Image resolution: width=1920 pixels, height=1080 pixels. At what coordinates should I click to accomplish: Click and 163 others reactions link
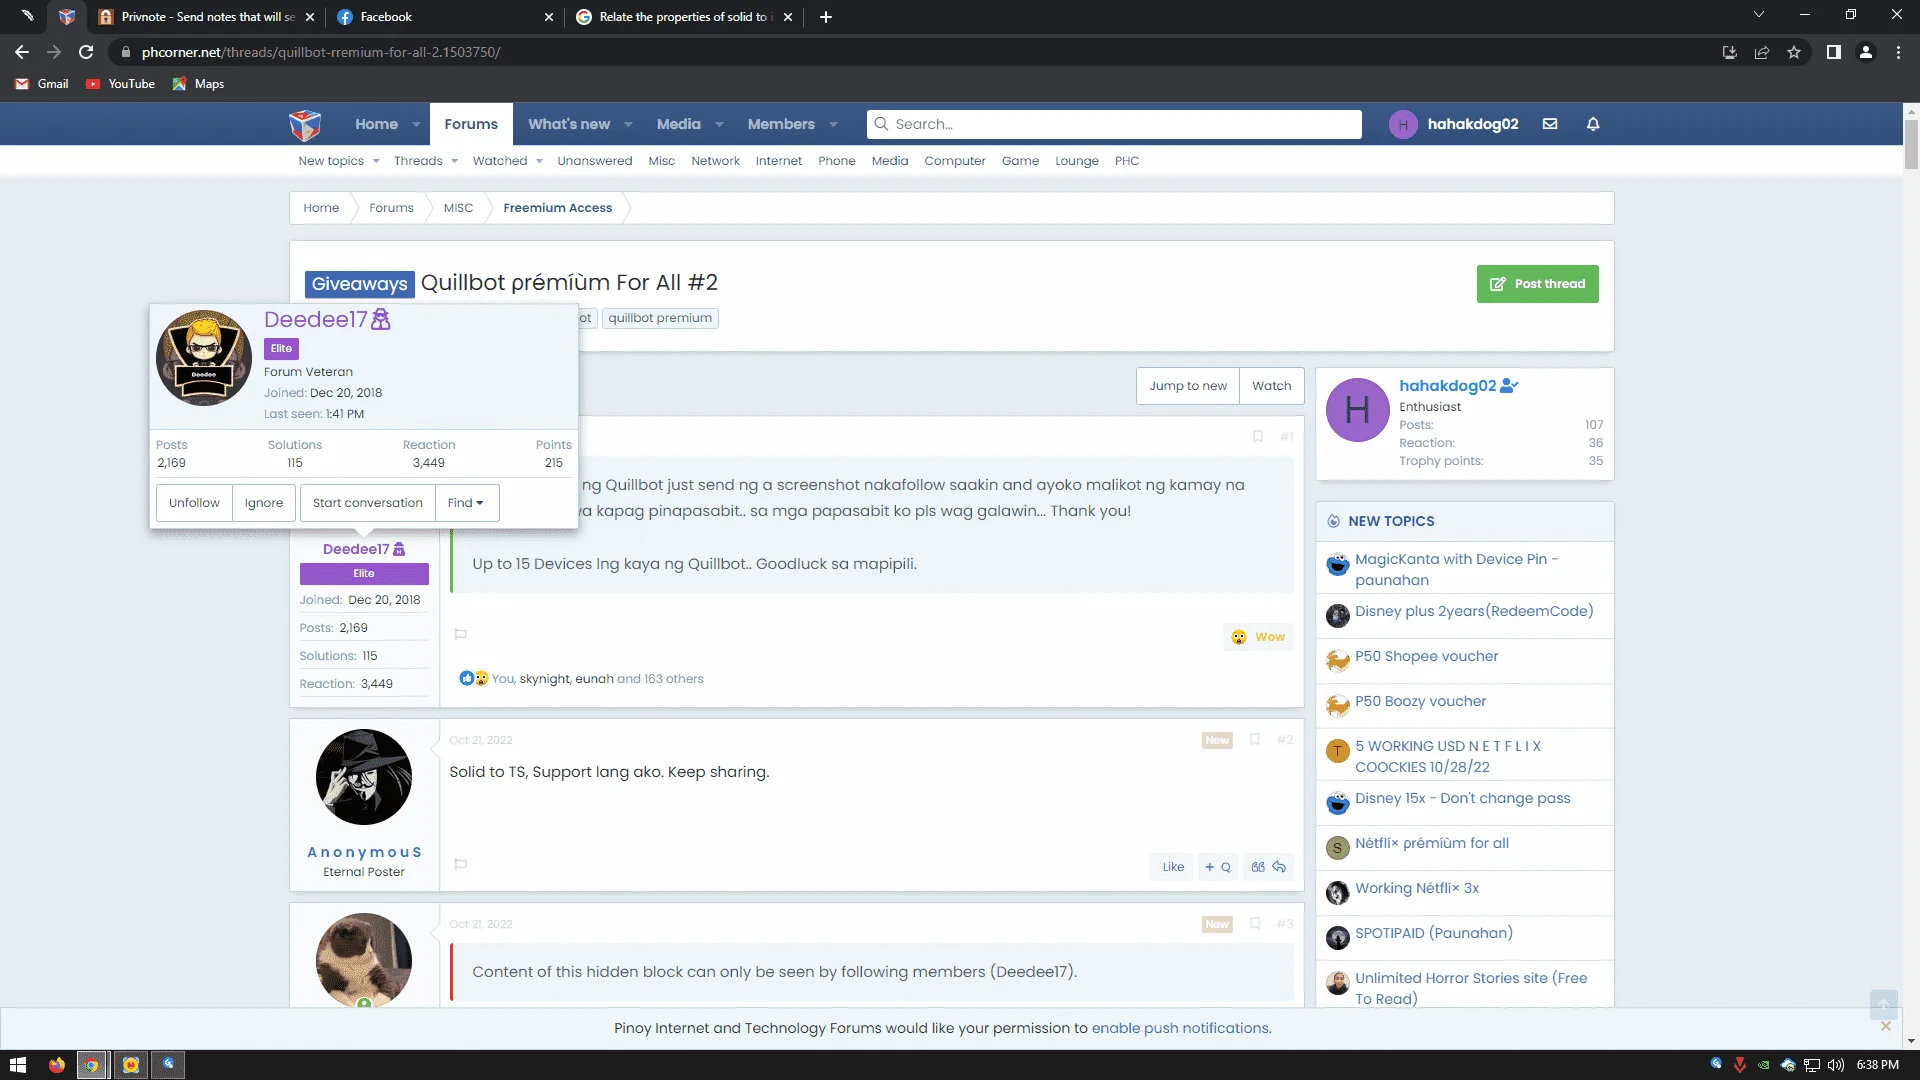pos(660,679)
